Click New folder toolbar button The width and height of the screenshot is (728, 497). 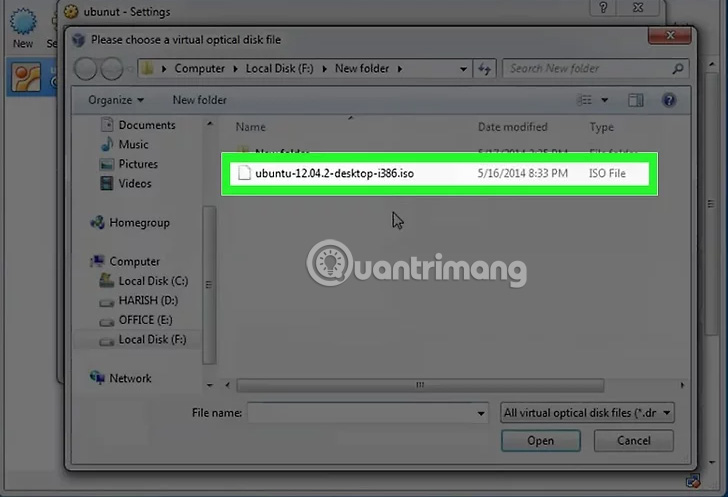click(200, 100)
